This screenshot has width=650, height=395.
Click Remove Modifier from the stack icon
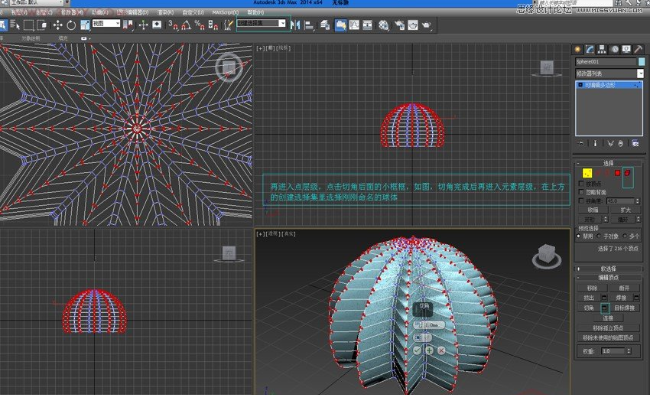click(x=621, y=143)
